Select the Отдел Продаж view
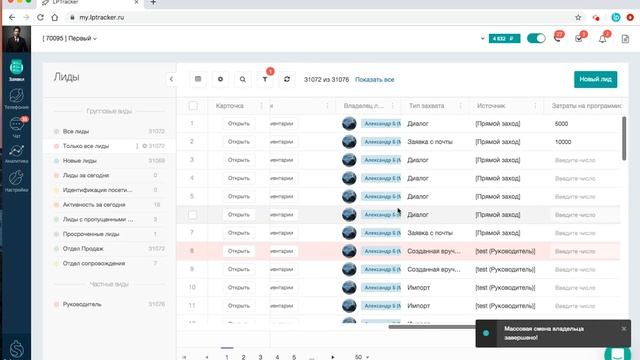Image resolution: width=640 pixels, height=360 pixels. click(x=109, y=249)
